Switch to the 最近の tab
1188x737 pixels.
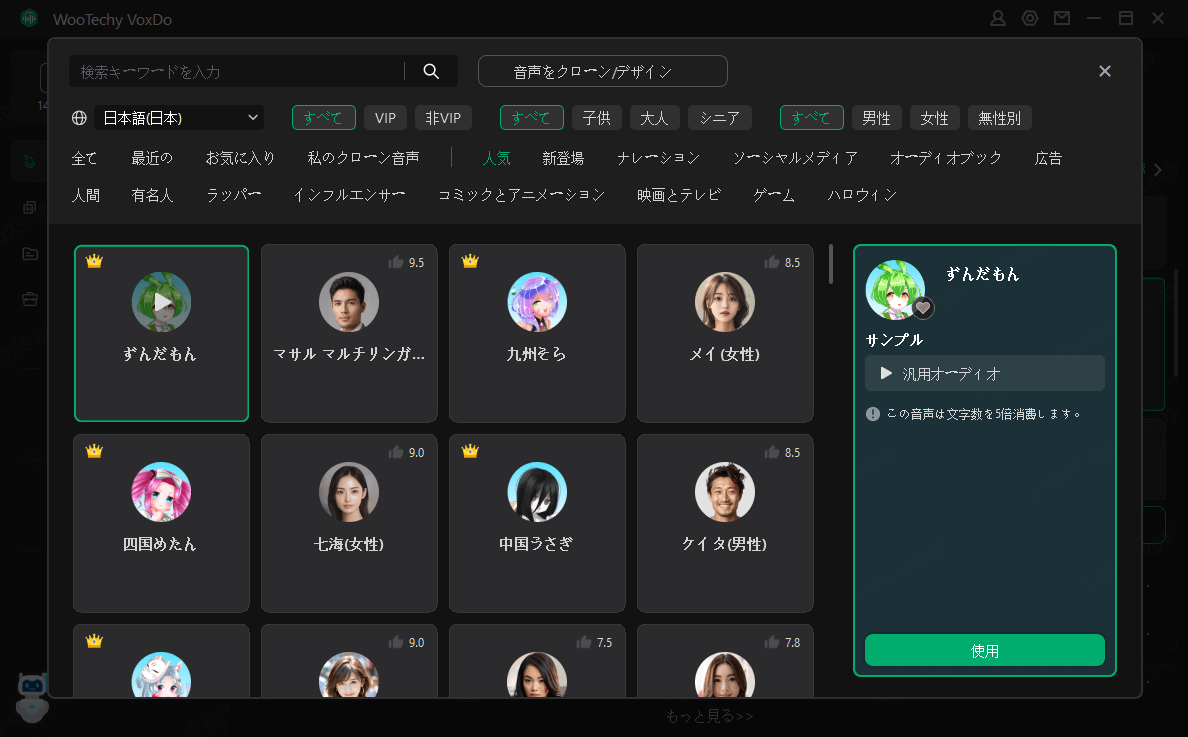[152, 158]
